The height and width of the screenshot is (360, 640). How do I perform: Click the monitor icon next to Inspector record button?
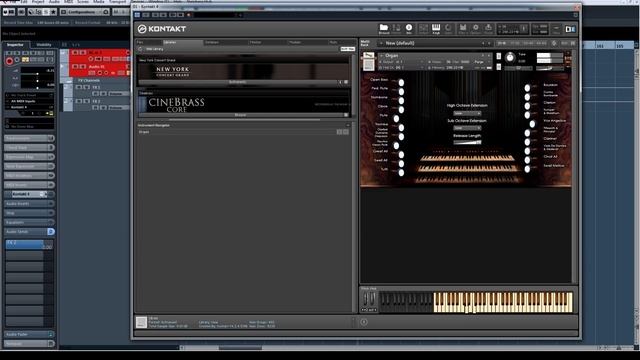click(17, 60)
